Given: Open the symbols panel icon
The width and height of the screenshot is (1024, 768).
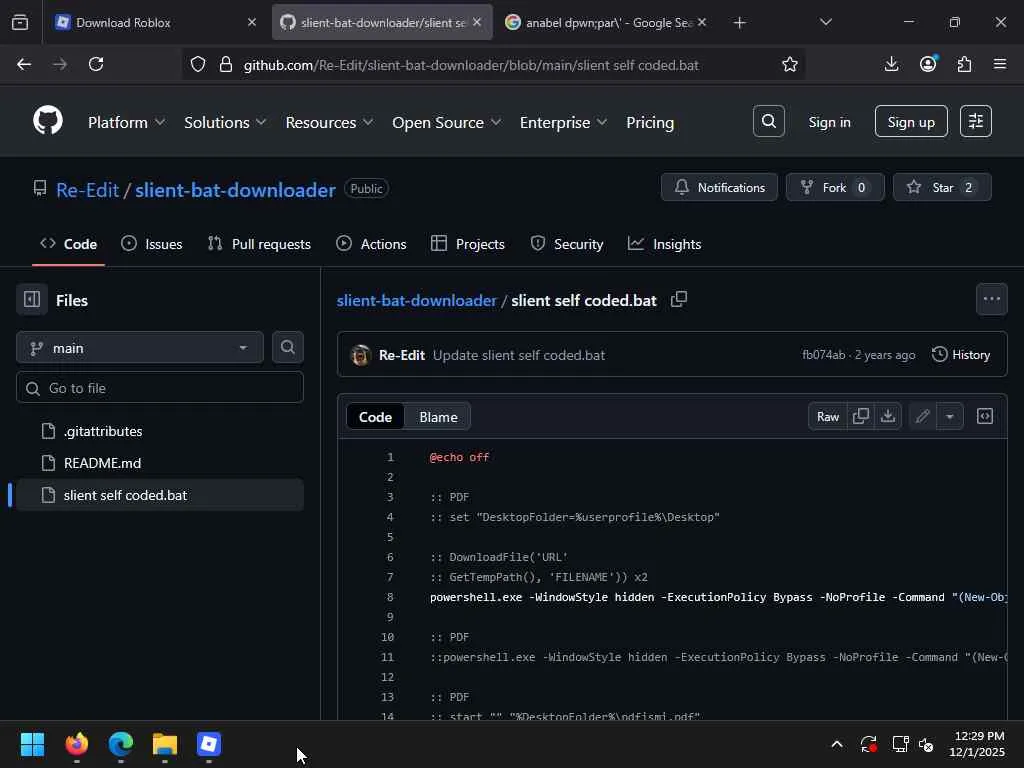Looking at the screenshot, I should tap(985, 416).
